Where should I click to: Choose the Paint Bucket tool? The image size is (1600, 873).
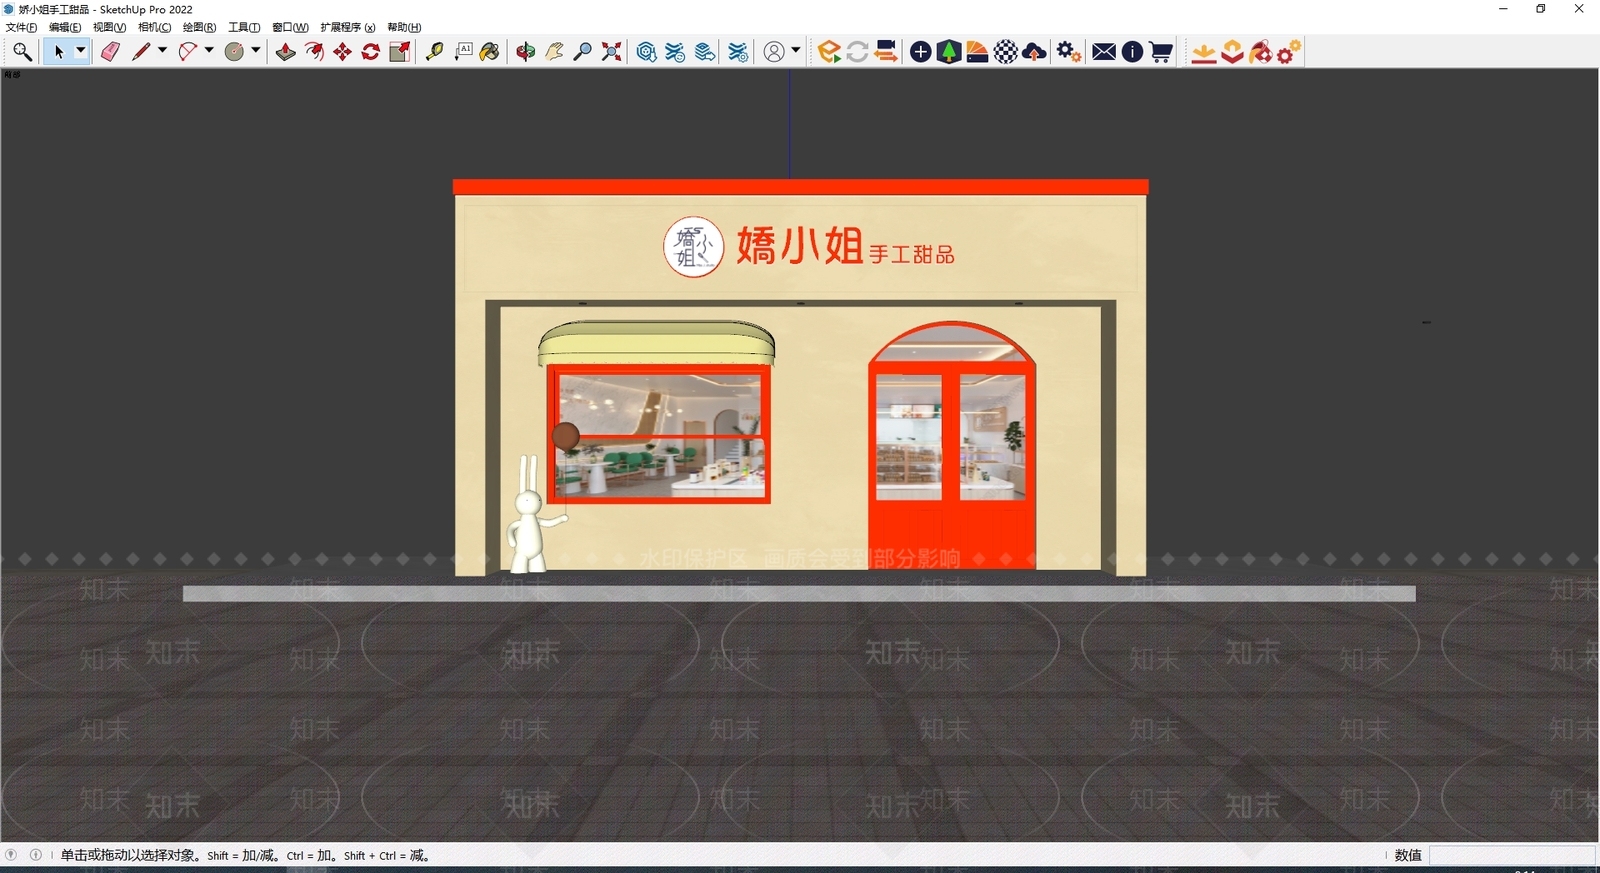(490, 52)
